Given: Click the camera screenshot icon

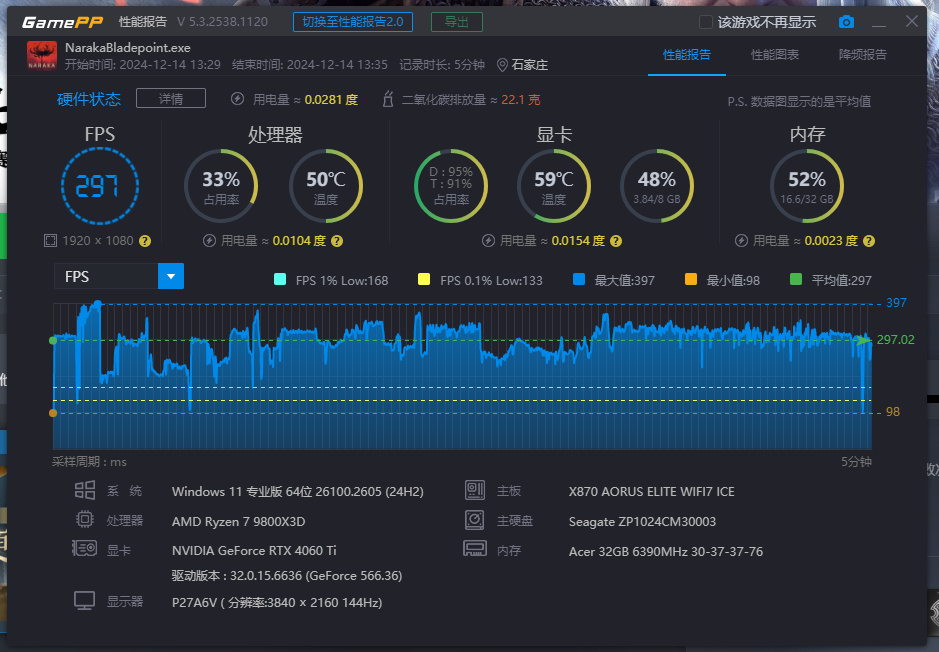Looking at the screenshot, I should click(x=846, y=22).
